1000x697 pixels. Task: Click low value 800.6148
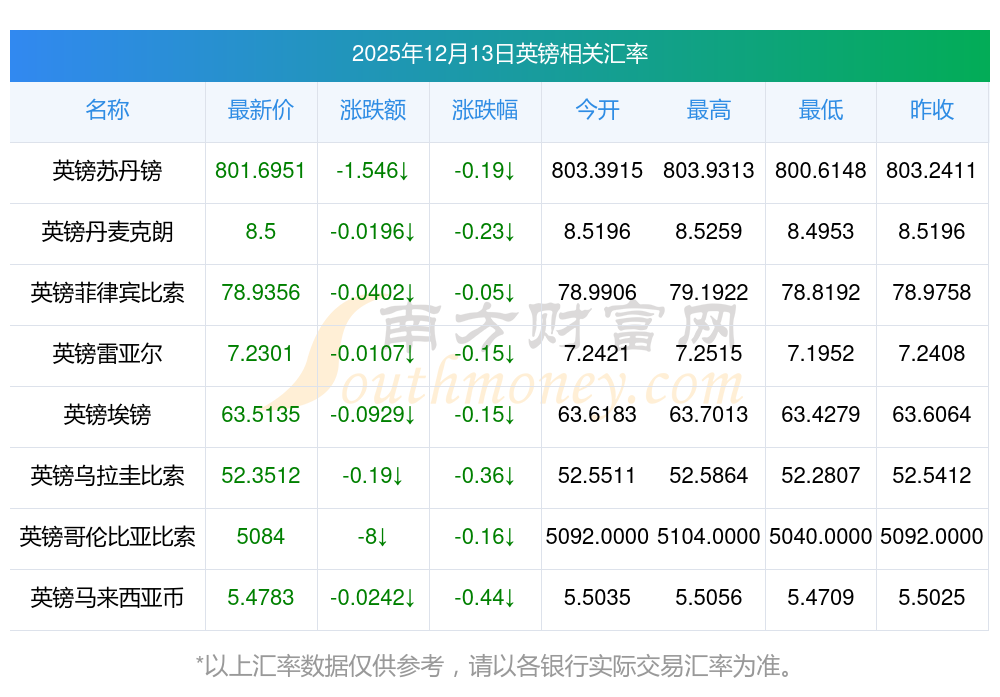(x=821, y=171)
